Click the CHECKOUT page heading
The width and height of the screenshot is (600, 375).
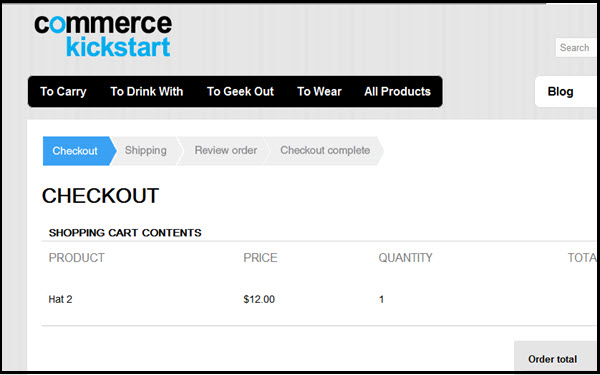pyautogui.click(x=100, y=196)
